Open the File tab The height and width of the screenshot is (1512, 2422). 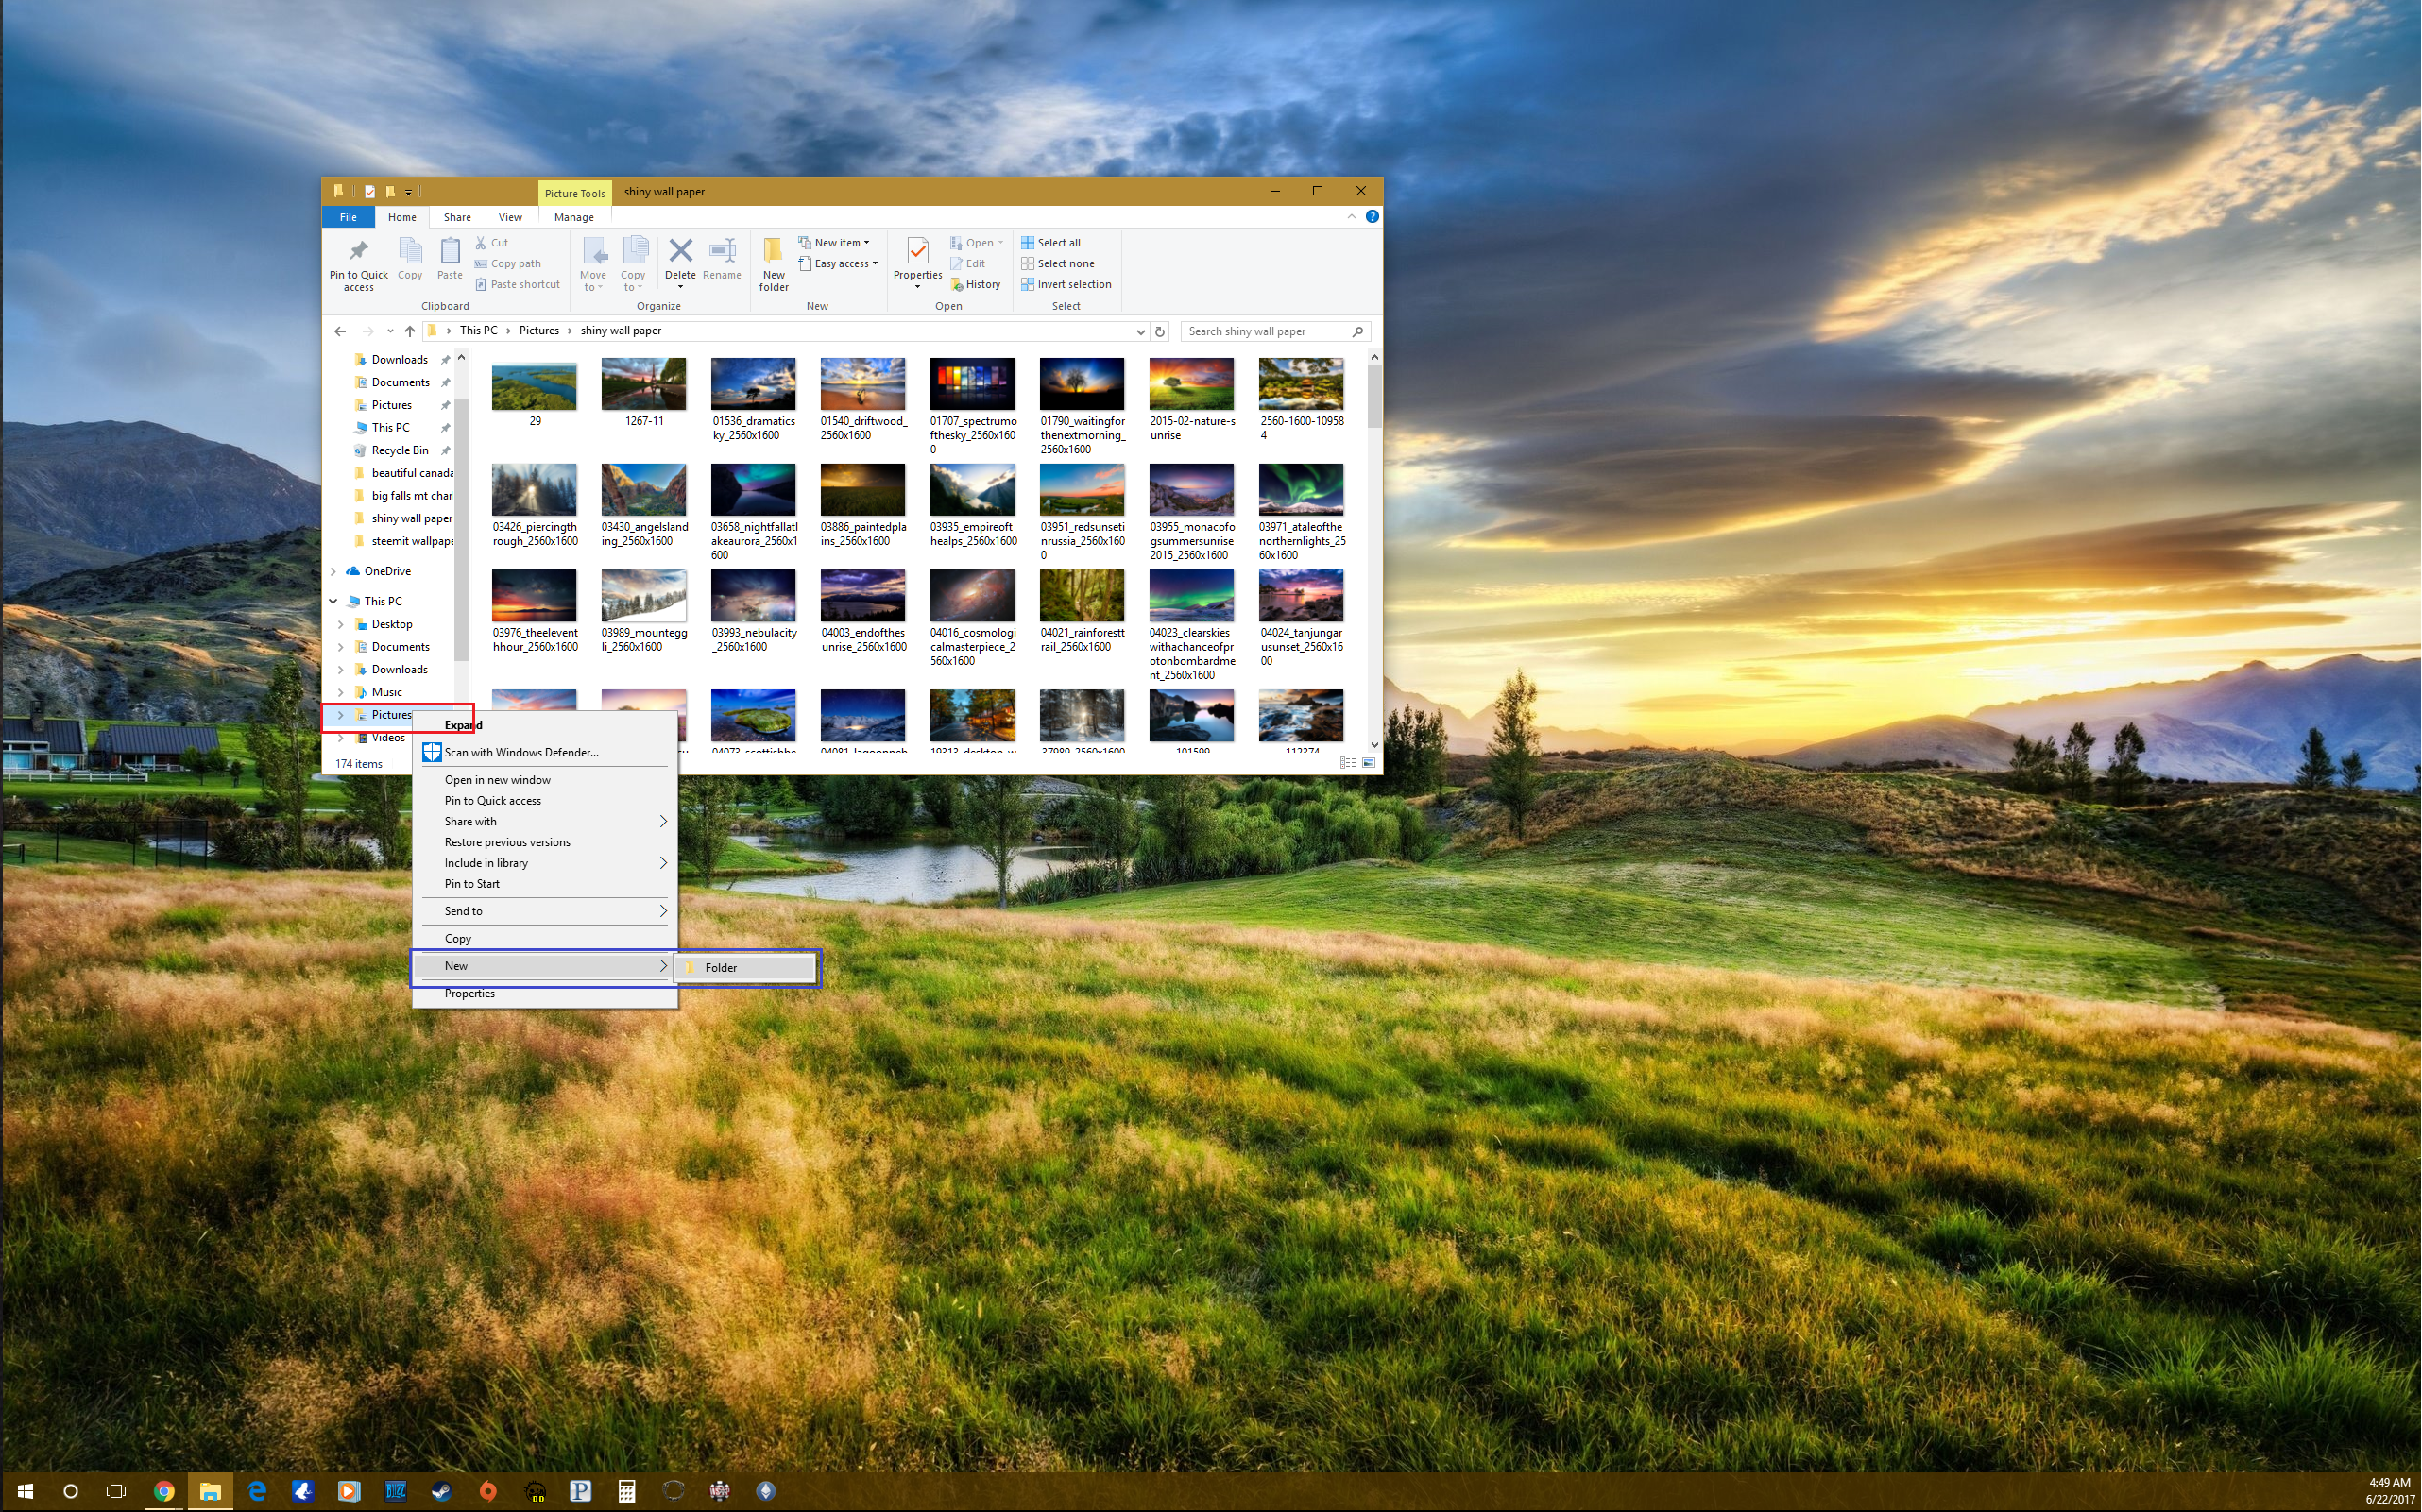(348, 217)
